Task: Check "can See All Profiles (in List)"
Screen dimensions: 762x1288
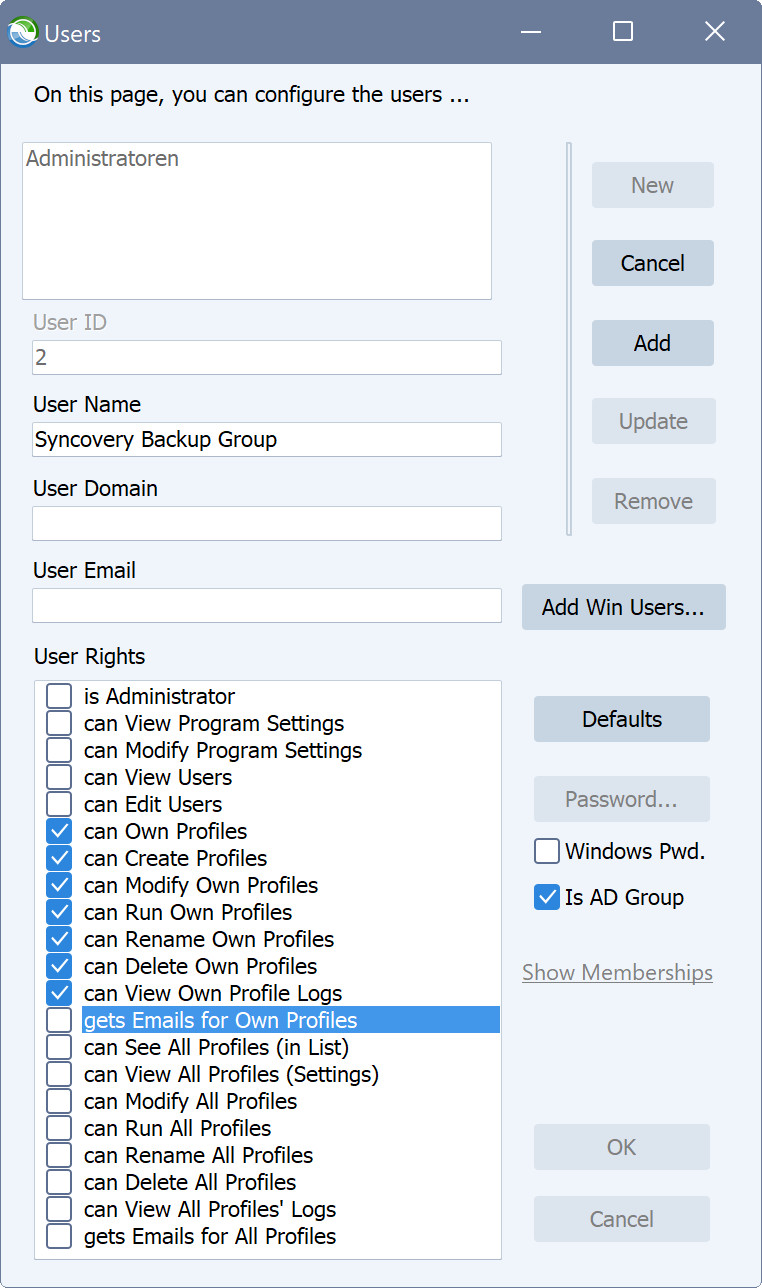Action: pyautogui.click(x=58, y=1047)
